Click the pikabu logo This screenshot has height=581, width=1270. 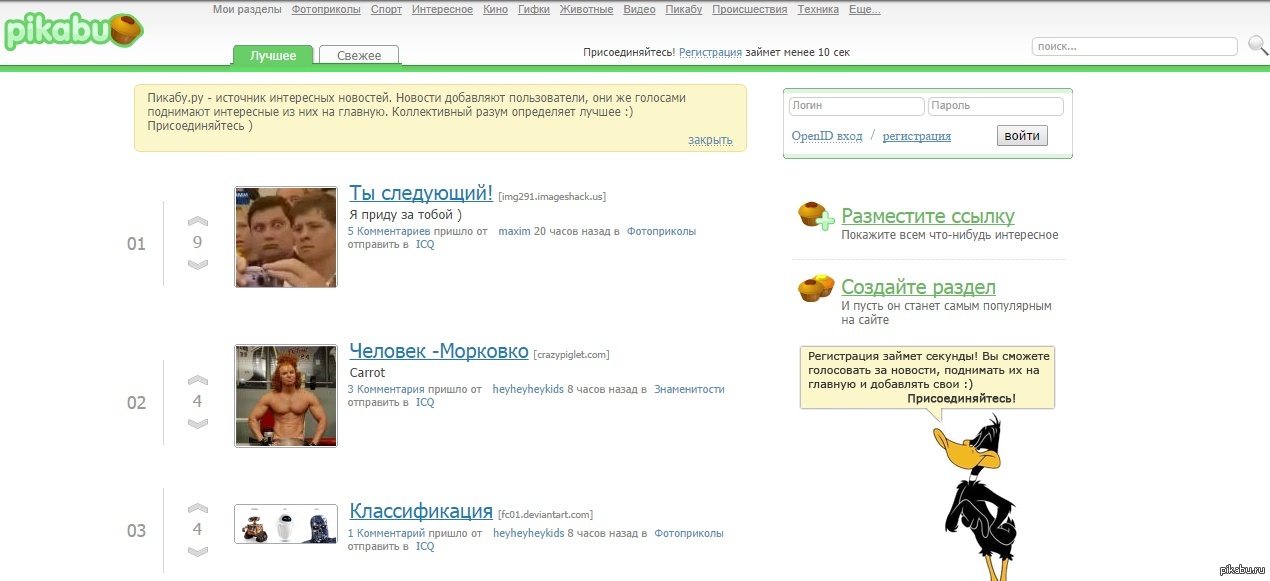[x=74, y=30]
